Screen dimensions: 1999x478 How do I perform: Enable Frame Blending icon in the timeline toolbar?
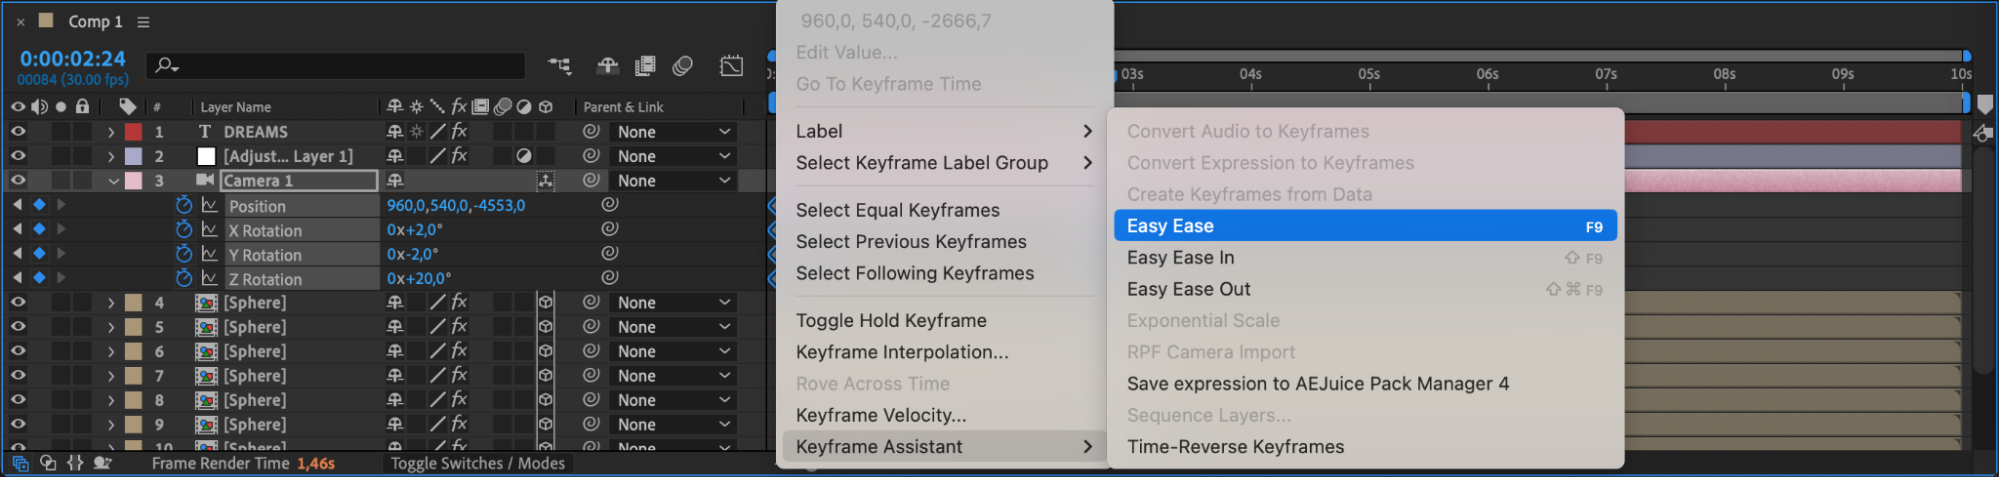[x=645, y=66]
